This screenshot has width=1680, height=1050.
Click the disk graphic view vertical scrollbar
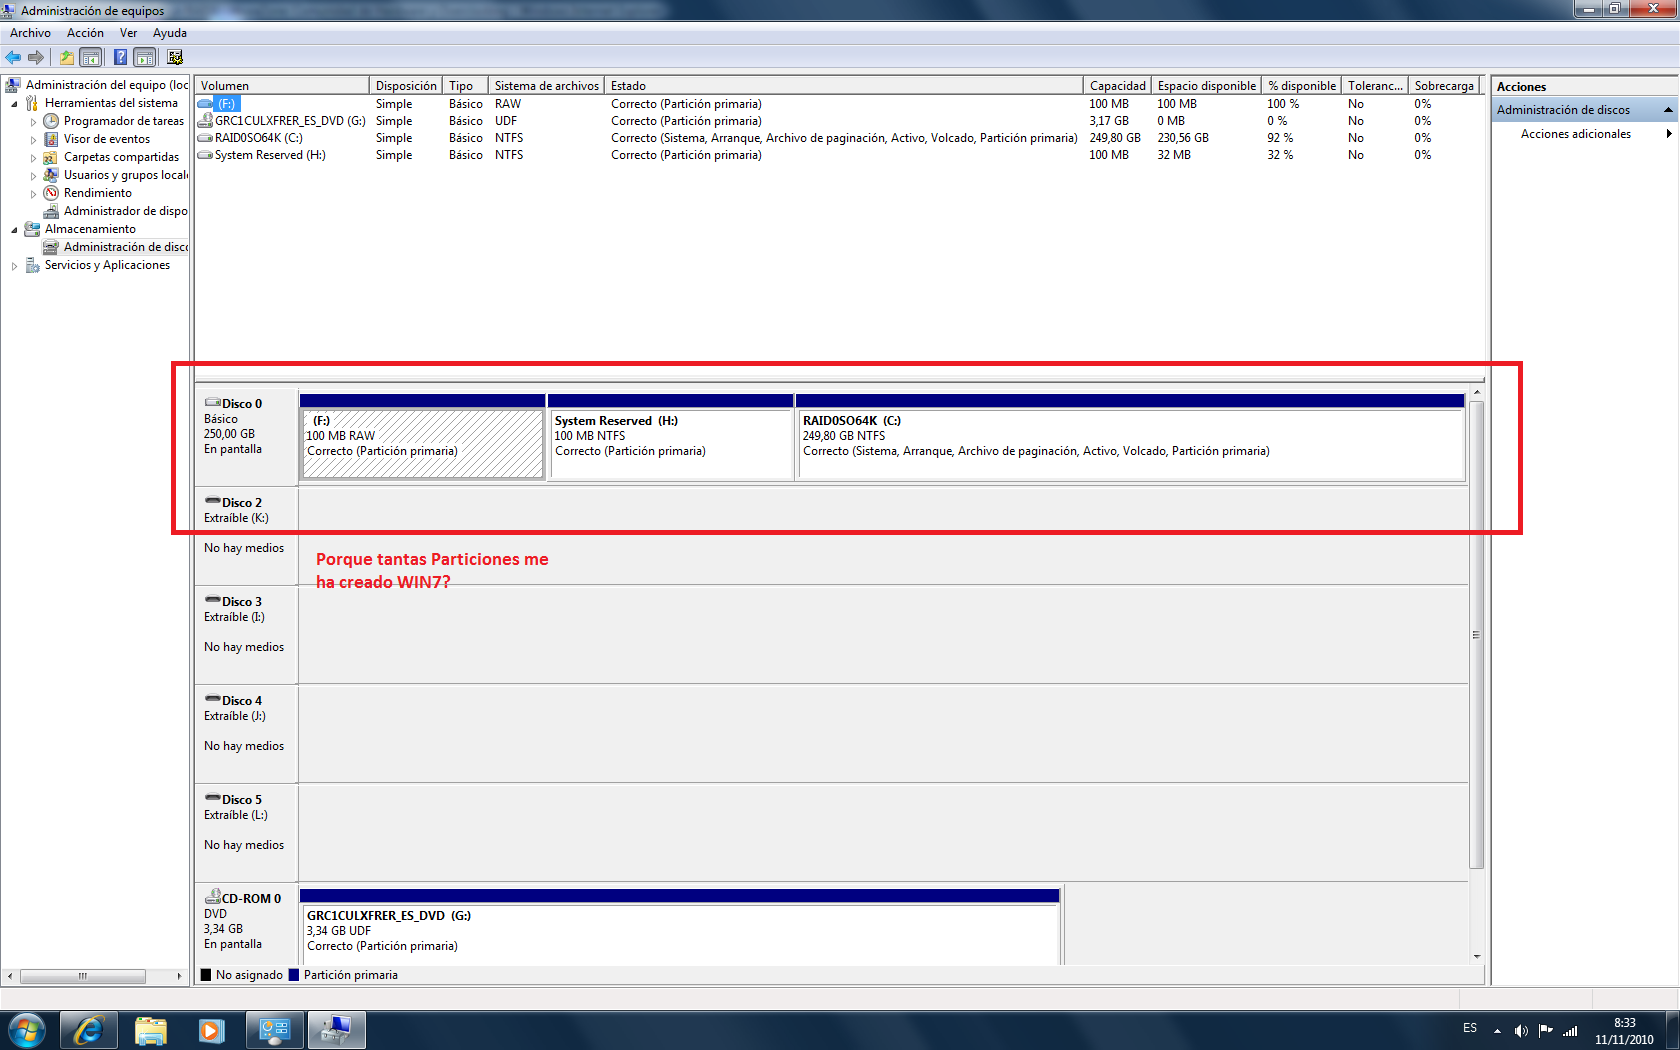[1476, 635]
